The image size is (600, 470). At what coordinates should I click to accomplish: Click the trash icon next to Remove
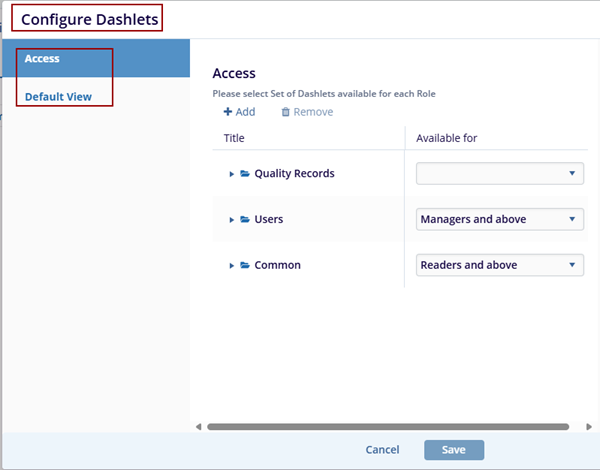285,112
